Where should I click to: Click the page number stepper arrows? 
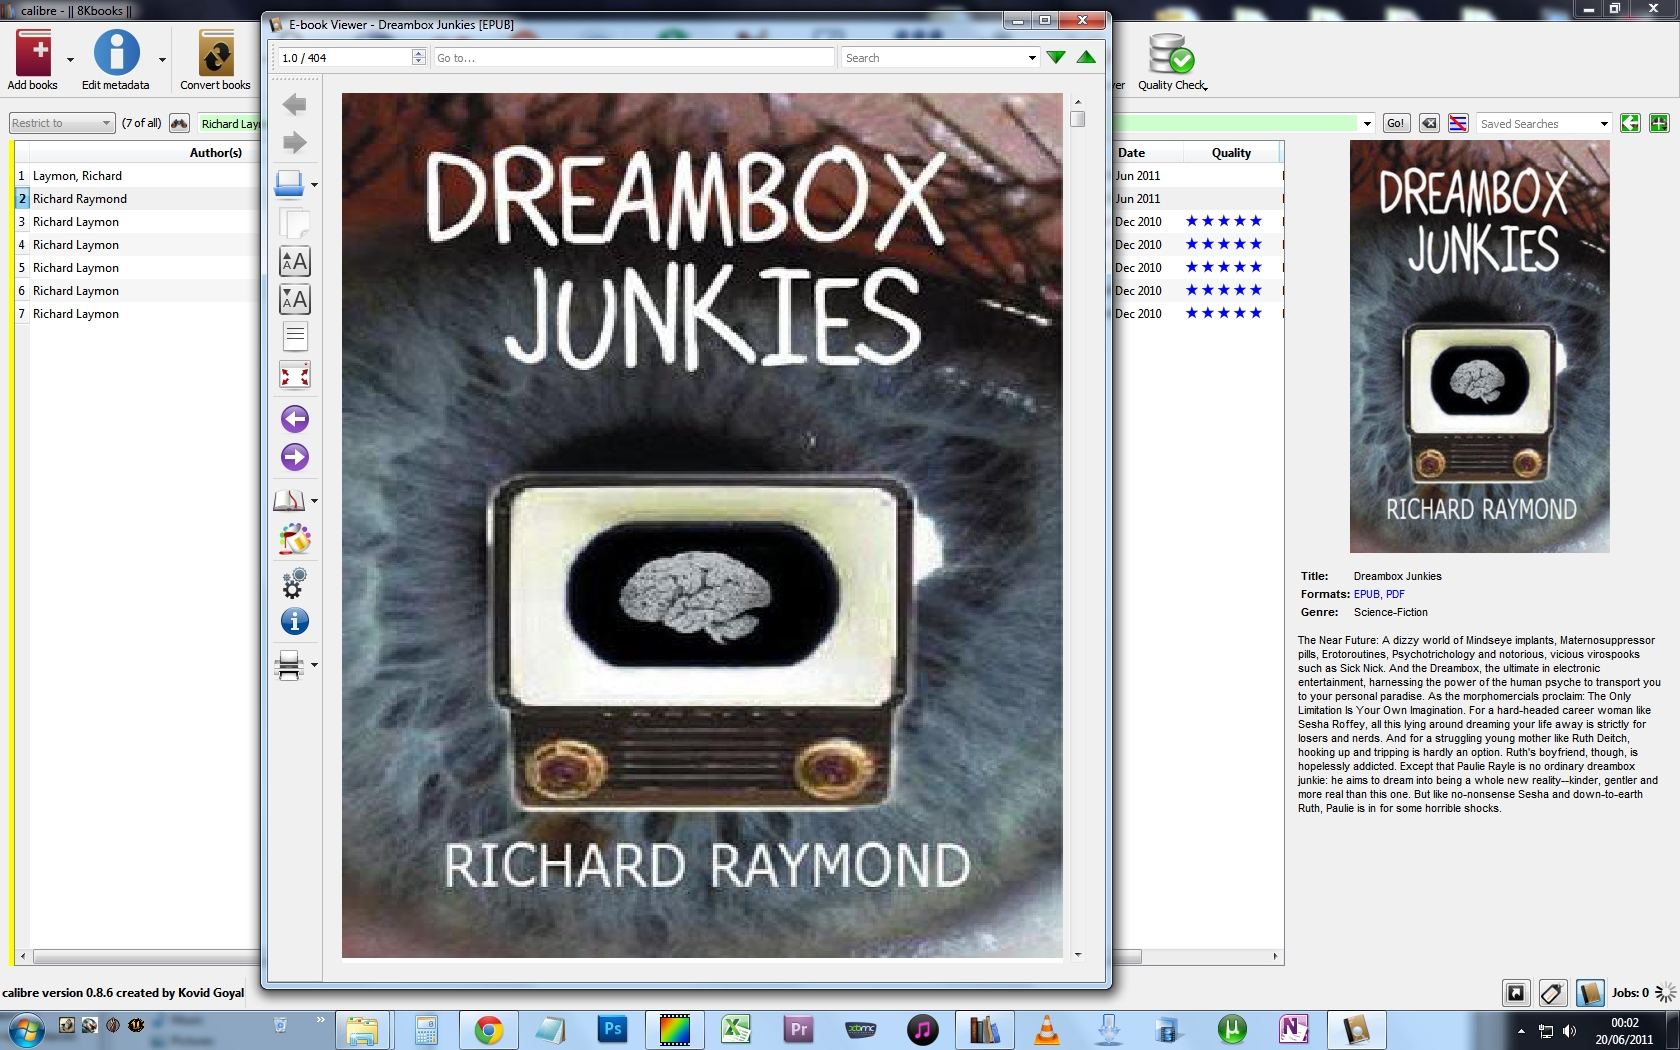tap(418, 58)
